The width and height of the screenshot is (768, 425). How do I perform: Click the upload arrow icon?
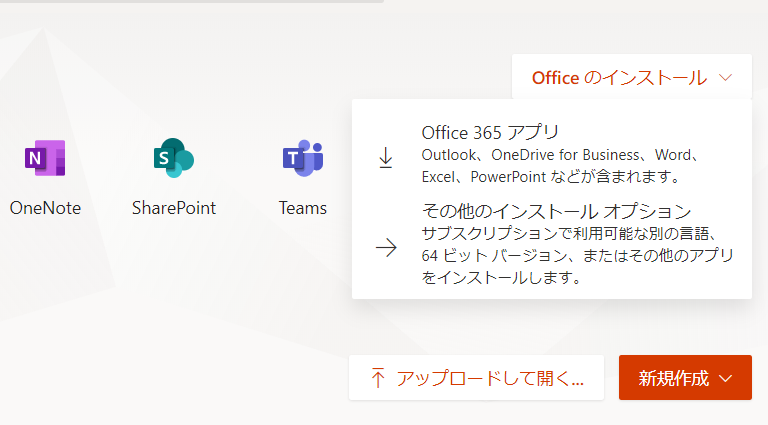coord(378,378)
